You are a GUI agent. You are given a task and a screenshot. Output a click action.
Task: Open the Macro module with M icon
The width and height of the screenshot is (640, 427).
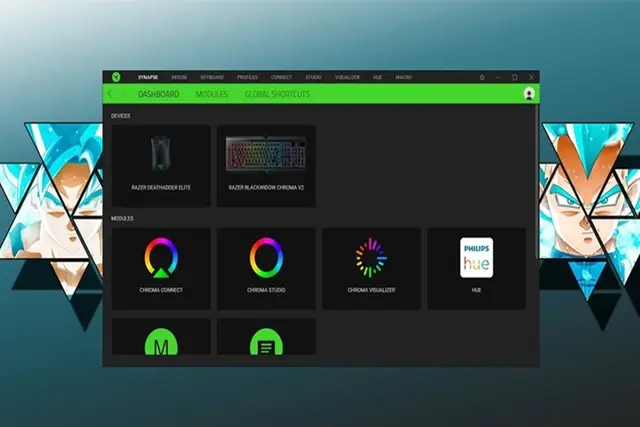click(161, 337)
